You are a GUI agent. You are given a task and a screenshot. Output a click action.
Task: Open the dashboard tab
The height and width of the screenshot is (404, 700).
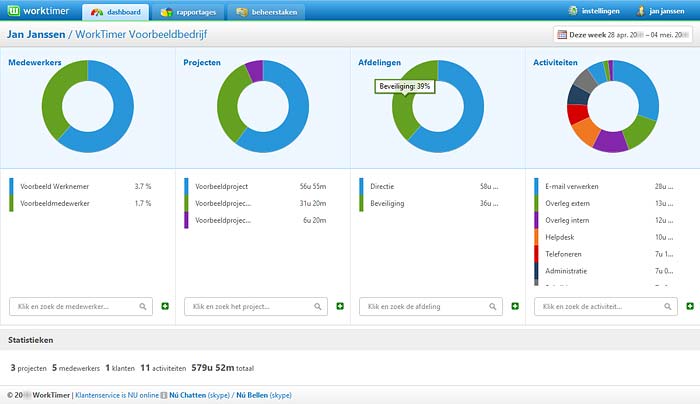point(117,12)
